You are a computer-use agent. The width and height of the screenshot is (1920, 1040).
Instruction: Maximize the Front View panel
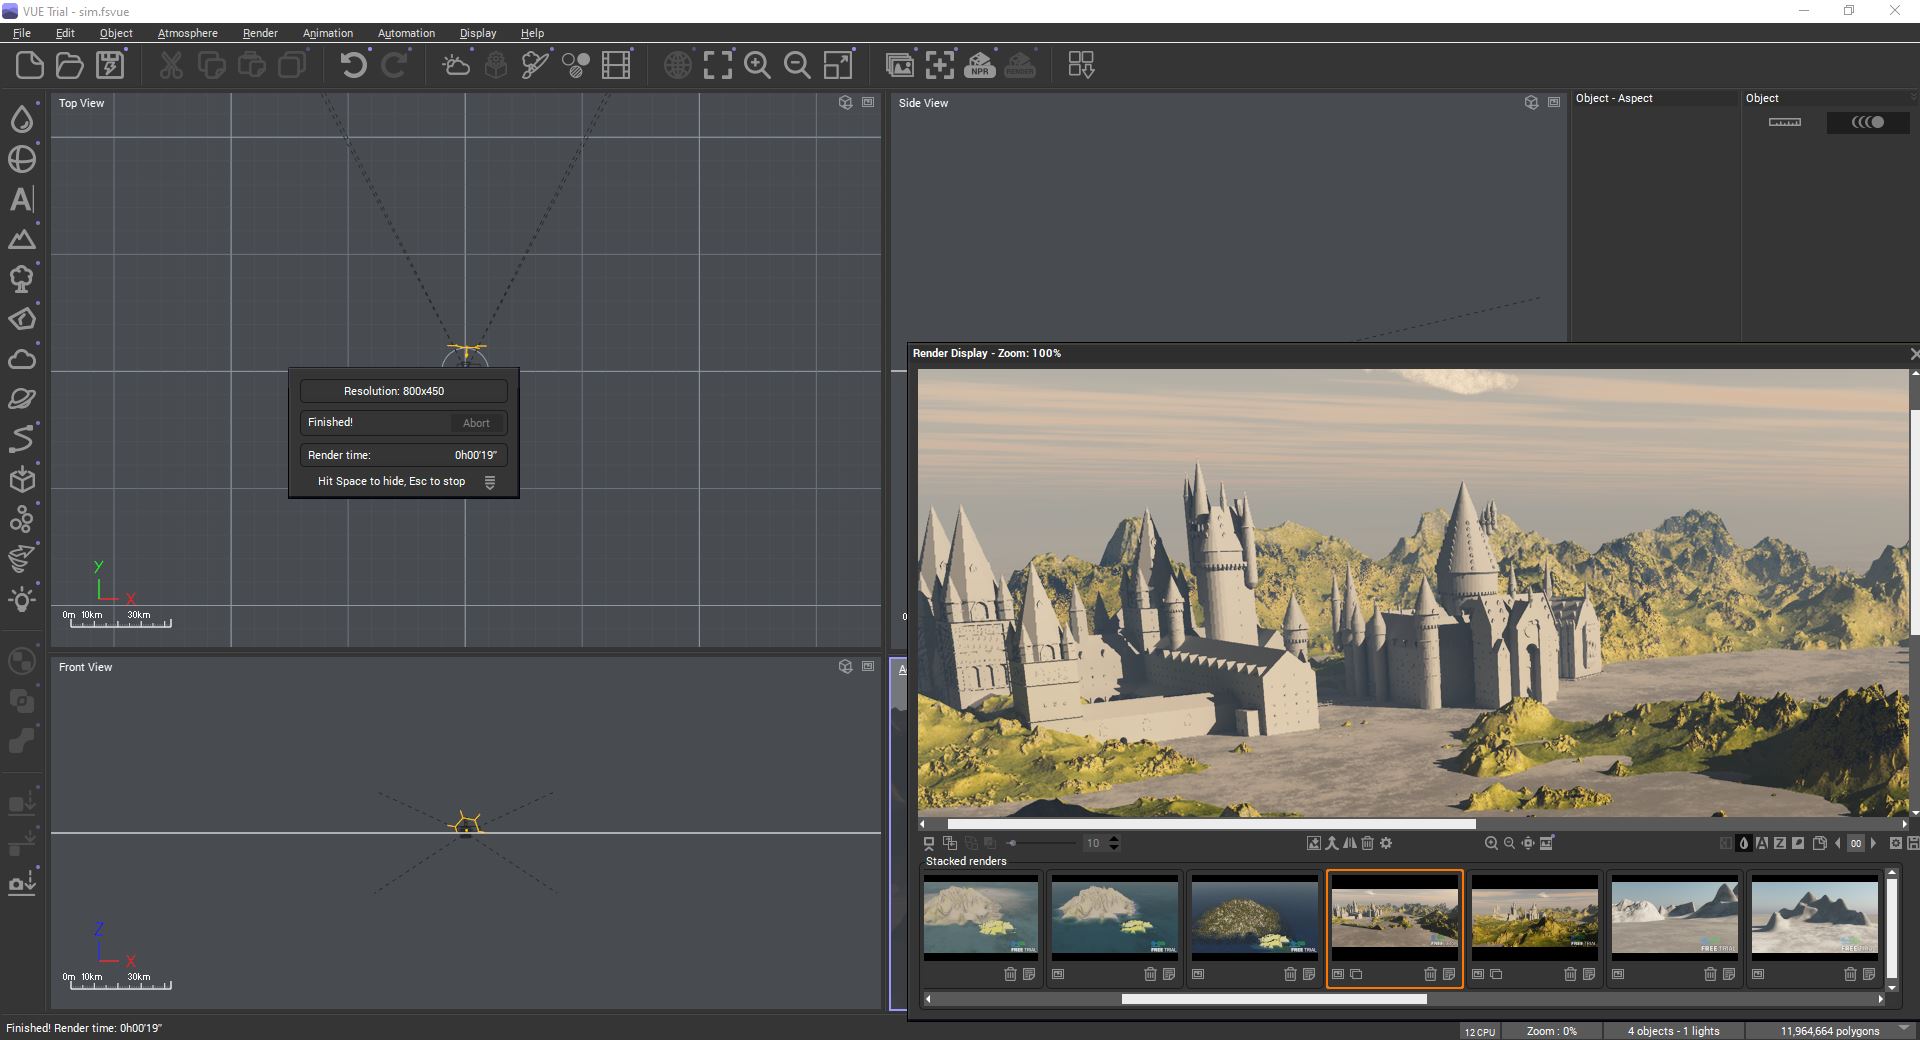[868, 666]
